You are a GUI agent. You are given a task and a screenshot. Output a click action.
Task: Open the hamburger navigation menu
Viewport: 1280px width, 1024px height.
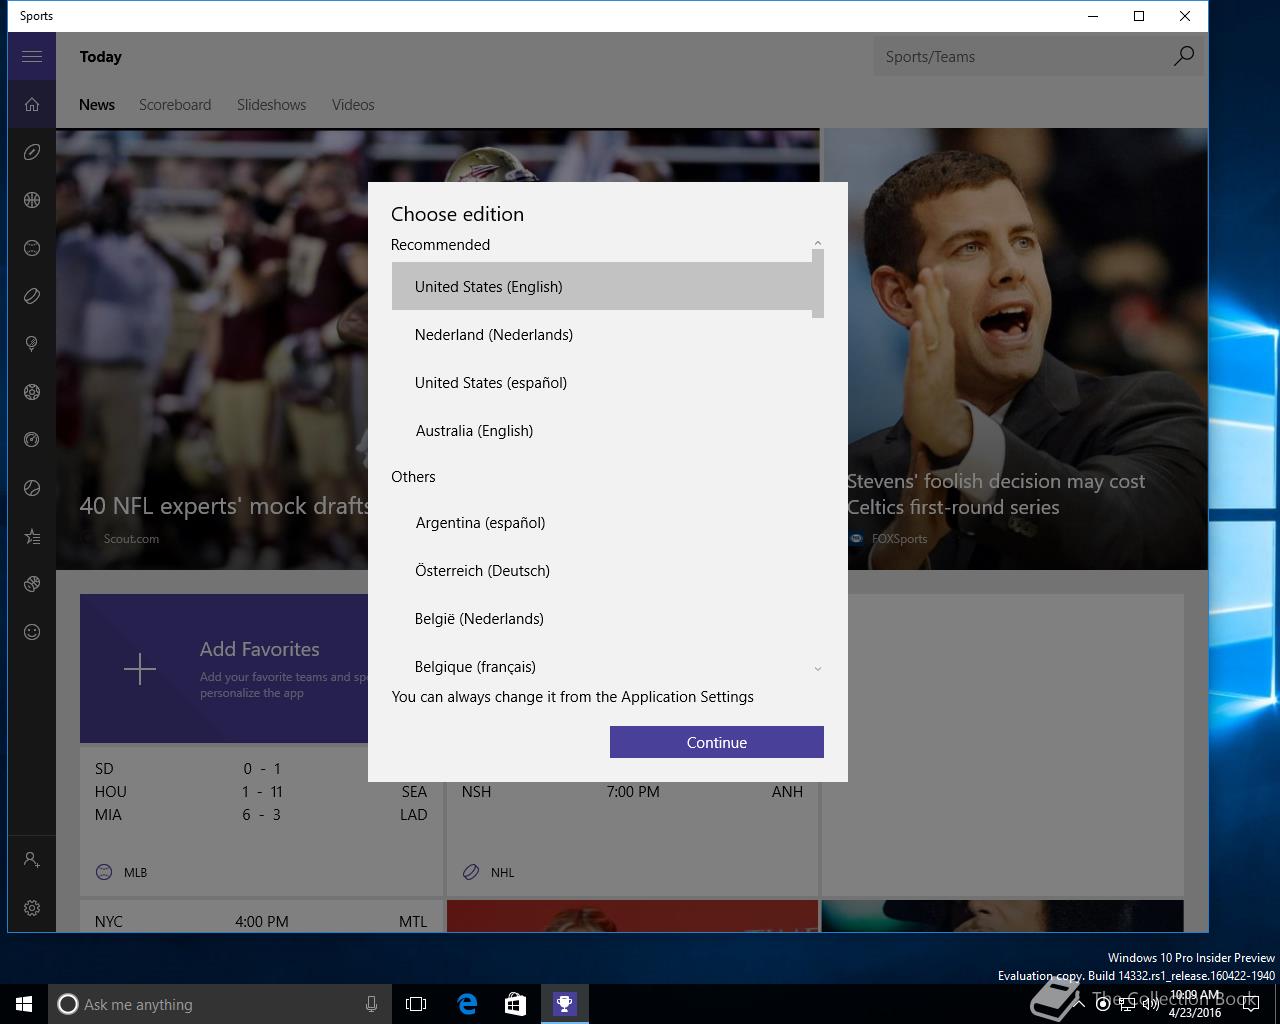32,56
